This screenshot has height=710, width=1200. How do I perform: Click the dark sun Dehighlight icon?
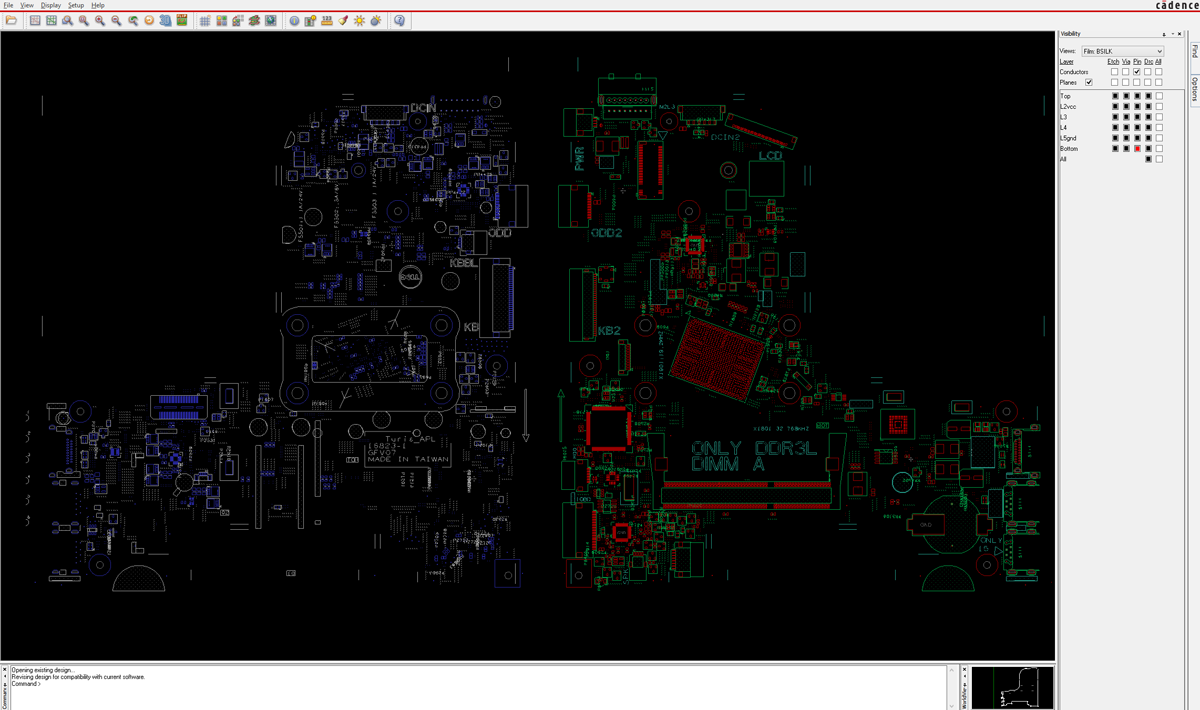(x=376, y=20)
